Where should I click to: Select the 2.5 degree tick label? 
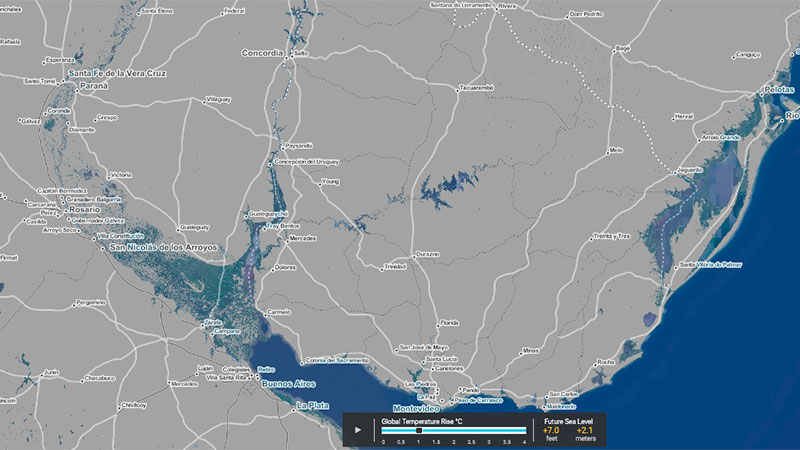pyautogui.click(x=471, y=441)
